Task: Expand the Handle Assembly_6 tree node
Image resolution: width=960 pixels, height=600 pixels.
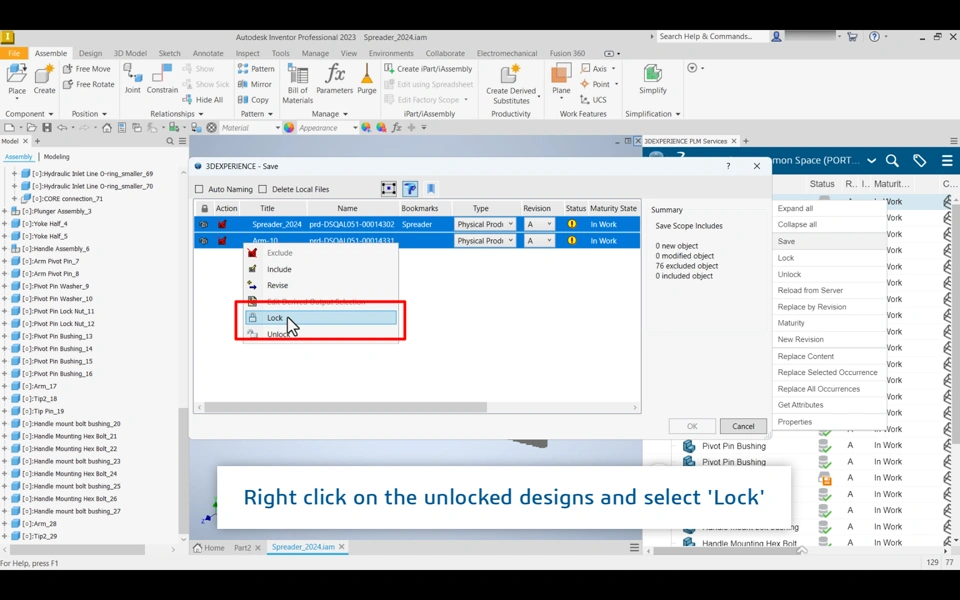Action: [5, 249]
